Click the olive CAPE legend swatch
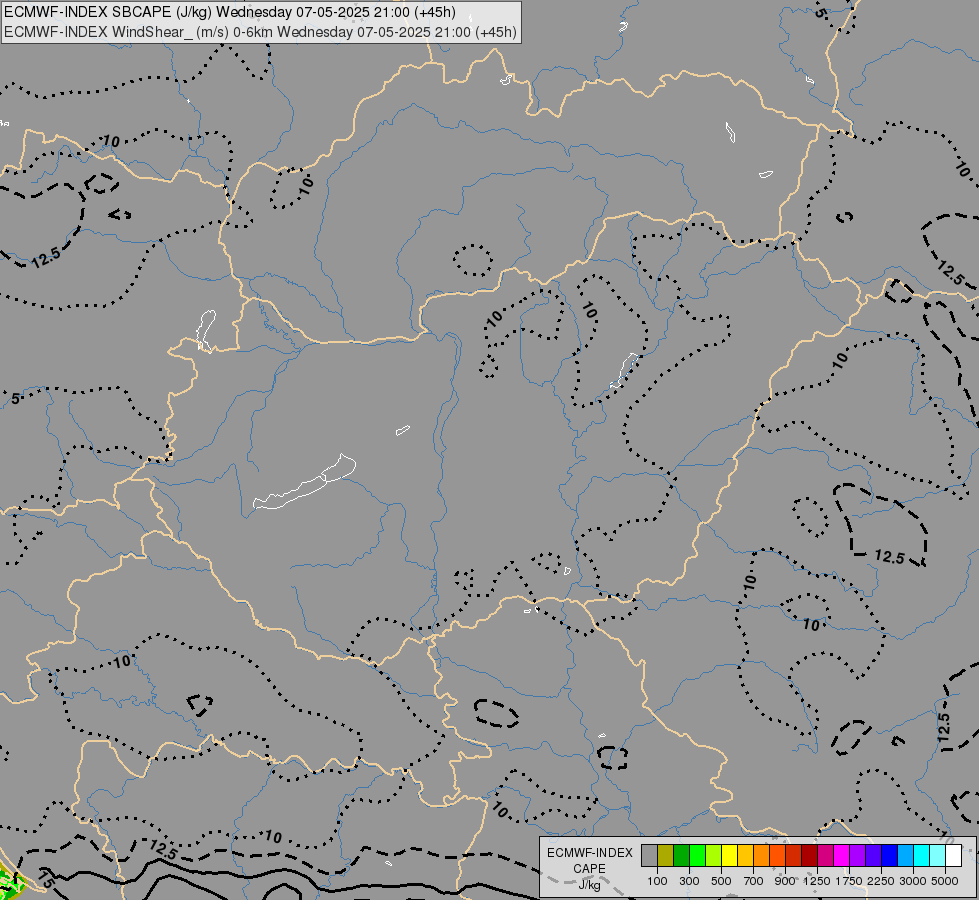Screen dimensions: 979x900 click(x=666, y=855)
